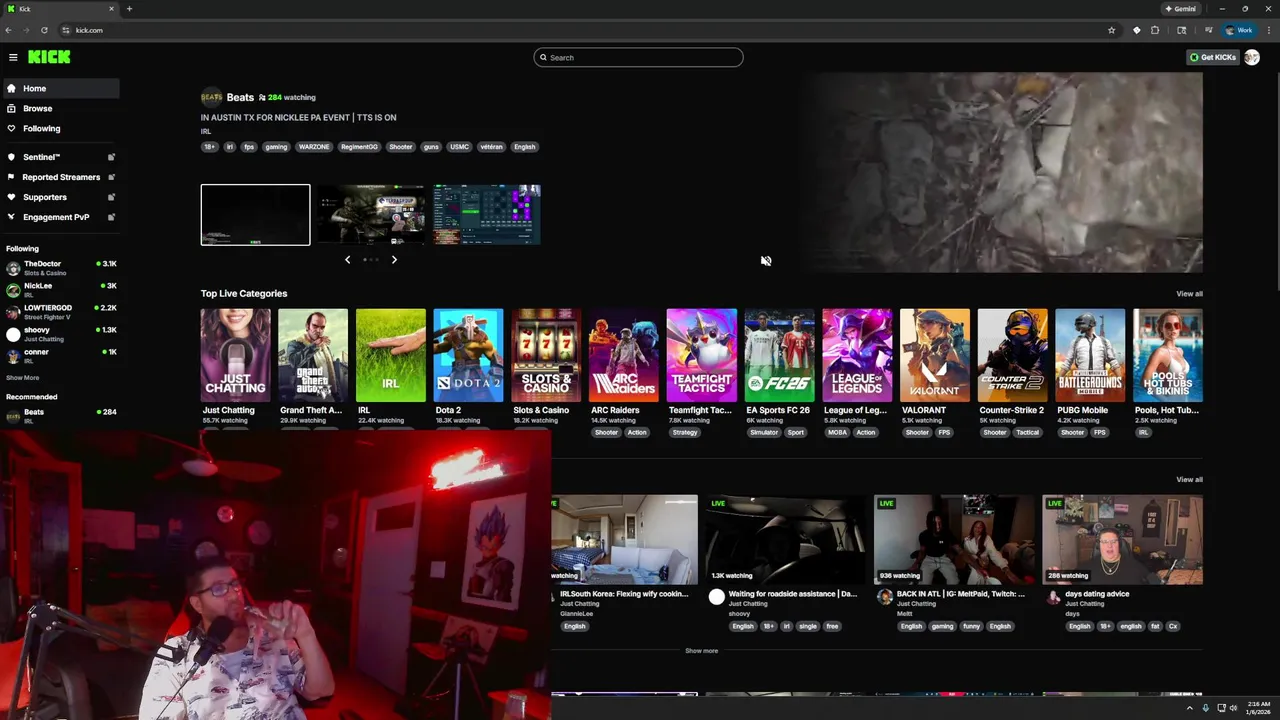Open the League of Legends category
This screenshot has height=720, width=1280.
tap(857, 355)
